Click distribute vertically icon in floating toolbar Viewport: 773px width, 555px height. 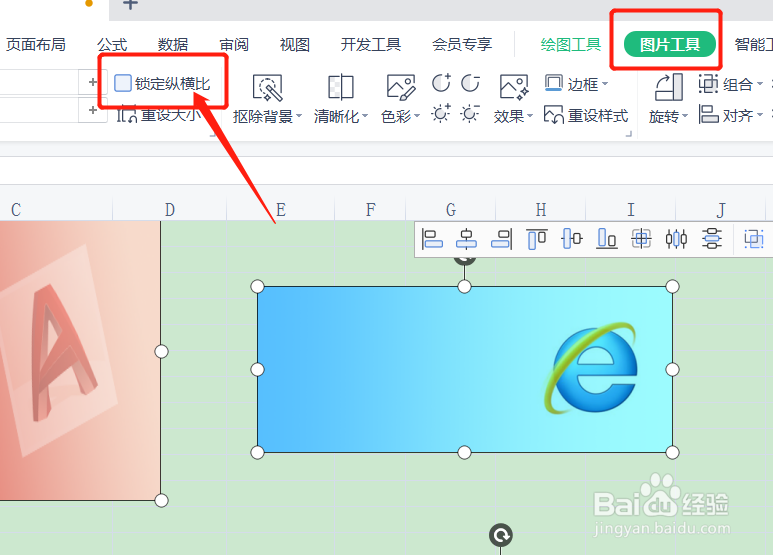click(711, 240)
